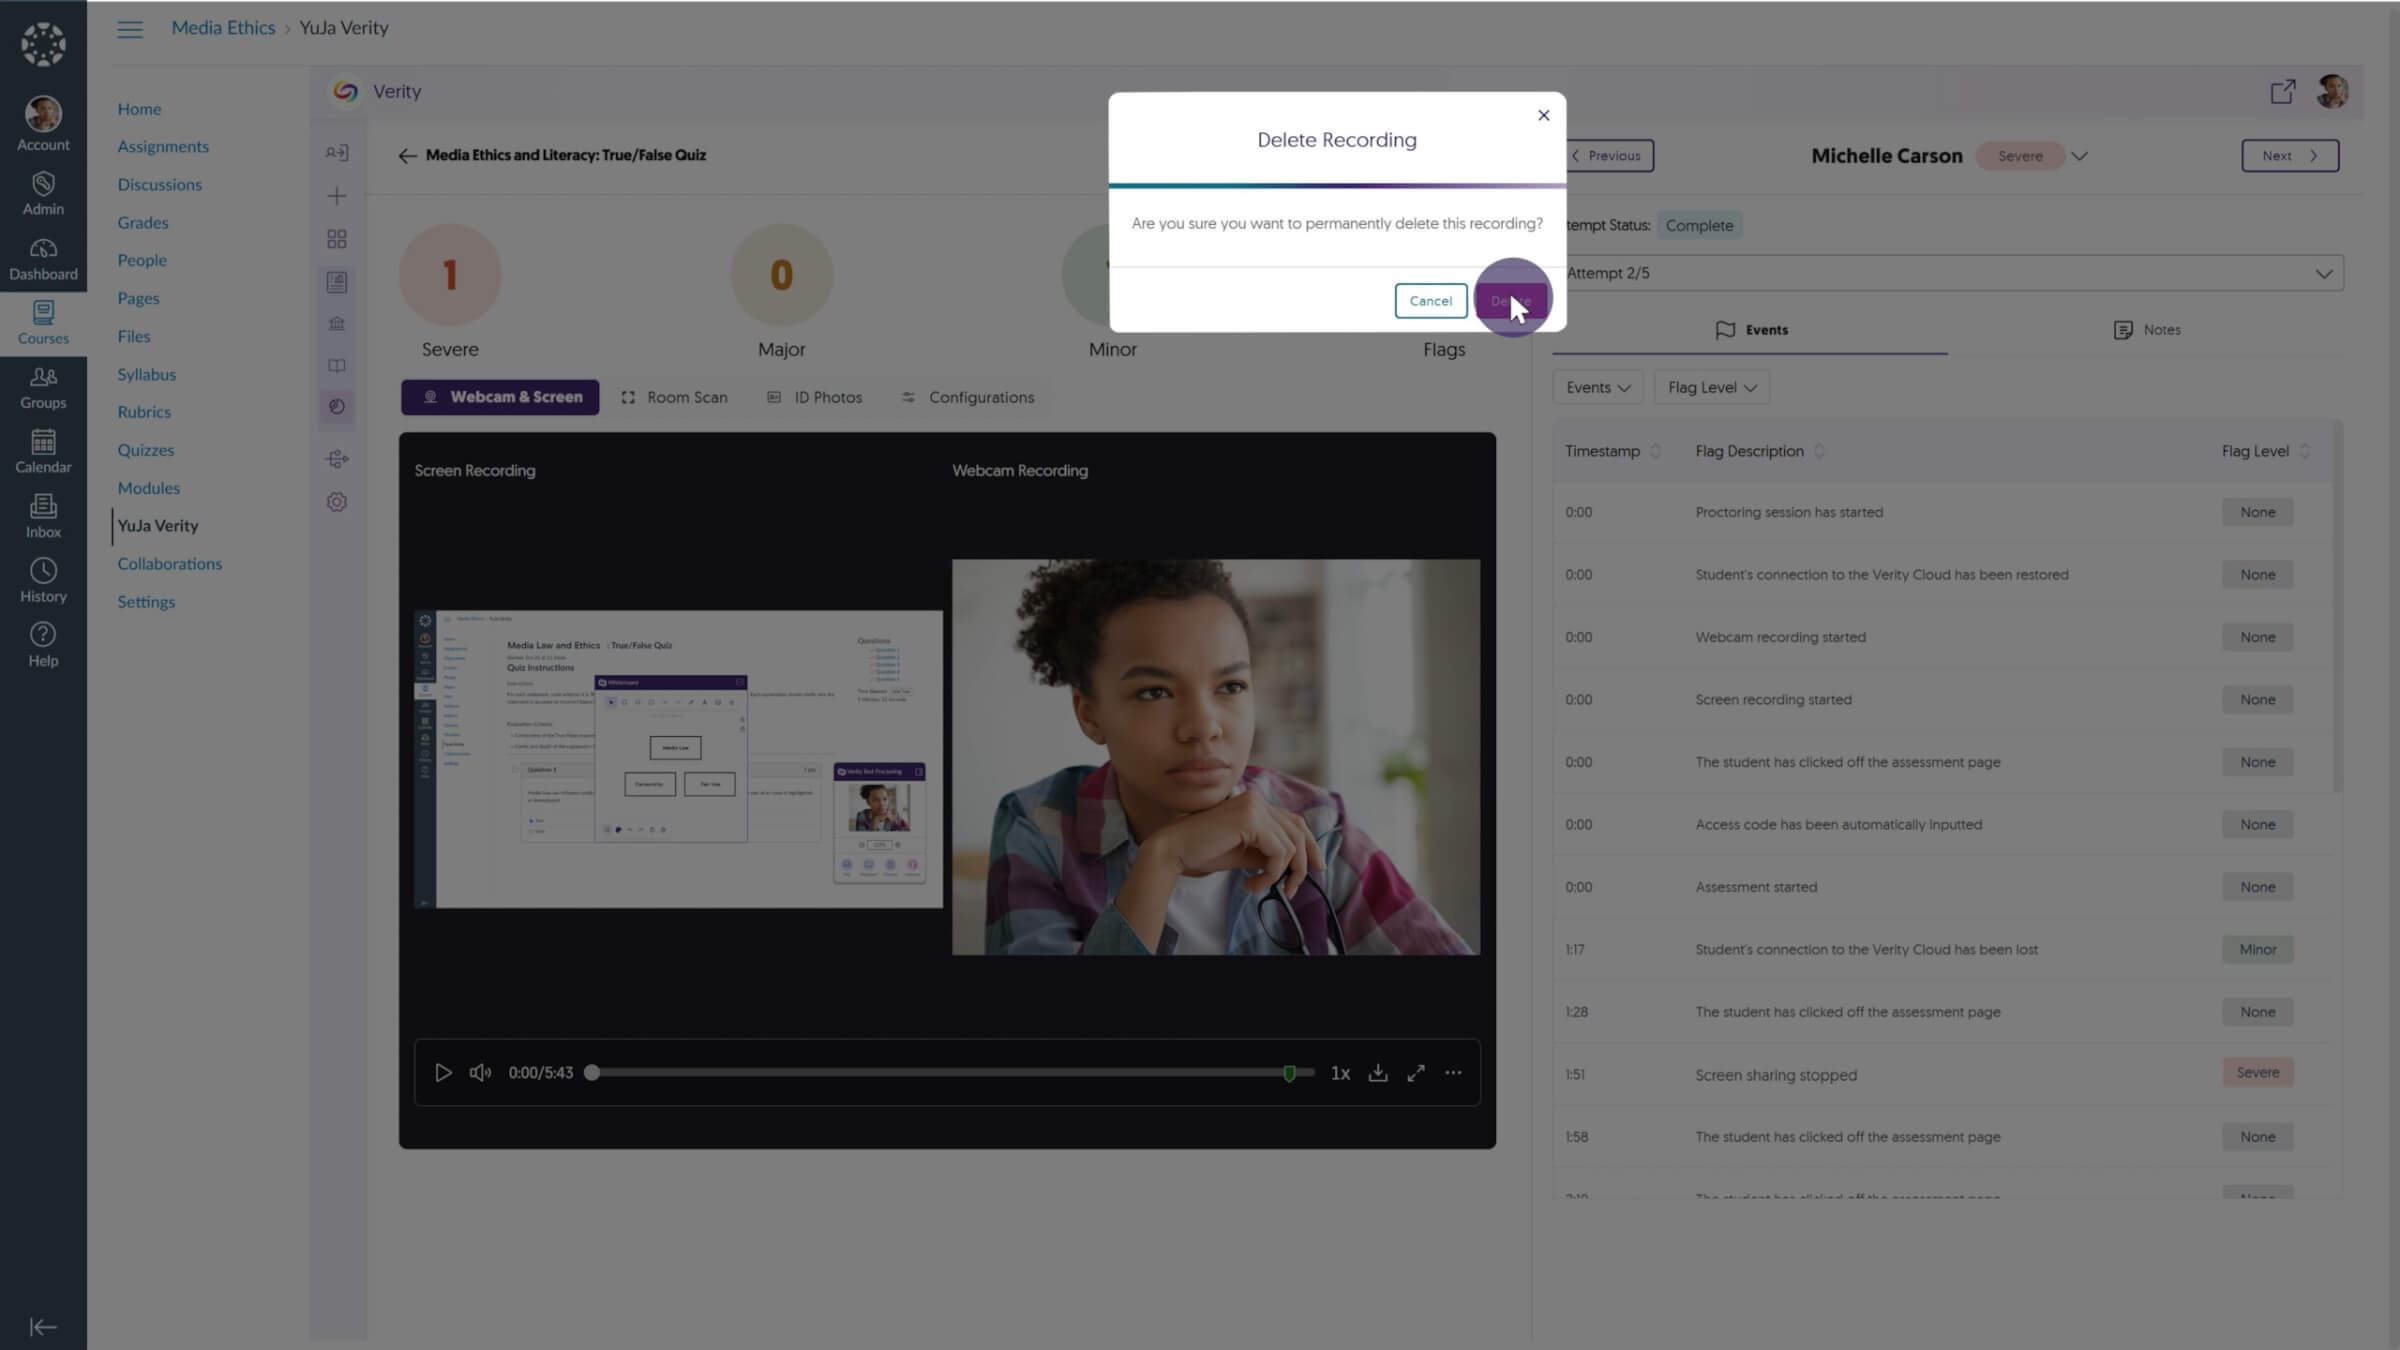The width and height of the screenshot is (2400, 1350).
Task: Click Cancel in Delete Recording dialog
Action: point(1430,301)
